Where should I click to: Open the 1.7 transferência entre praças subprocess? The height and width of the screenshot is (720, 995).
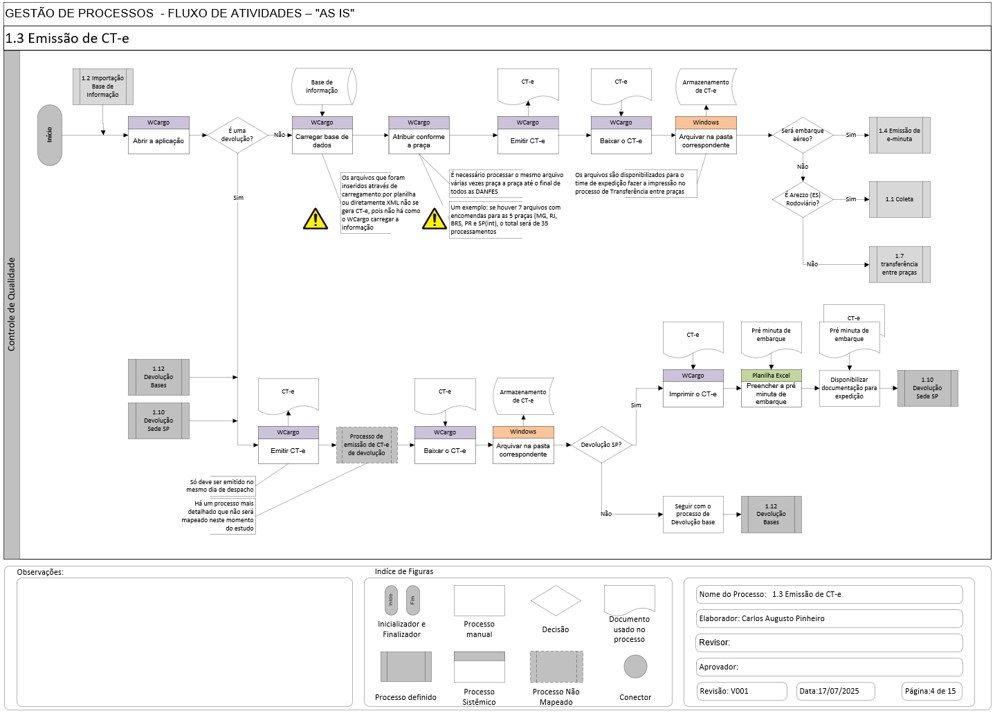click(x=900, y=265)
